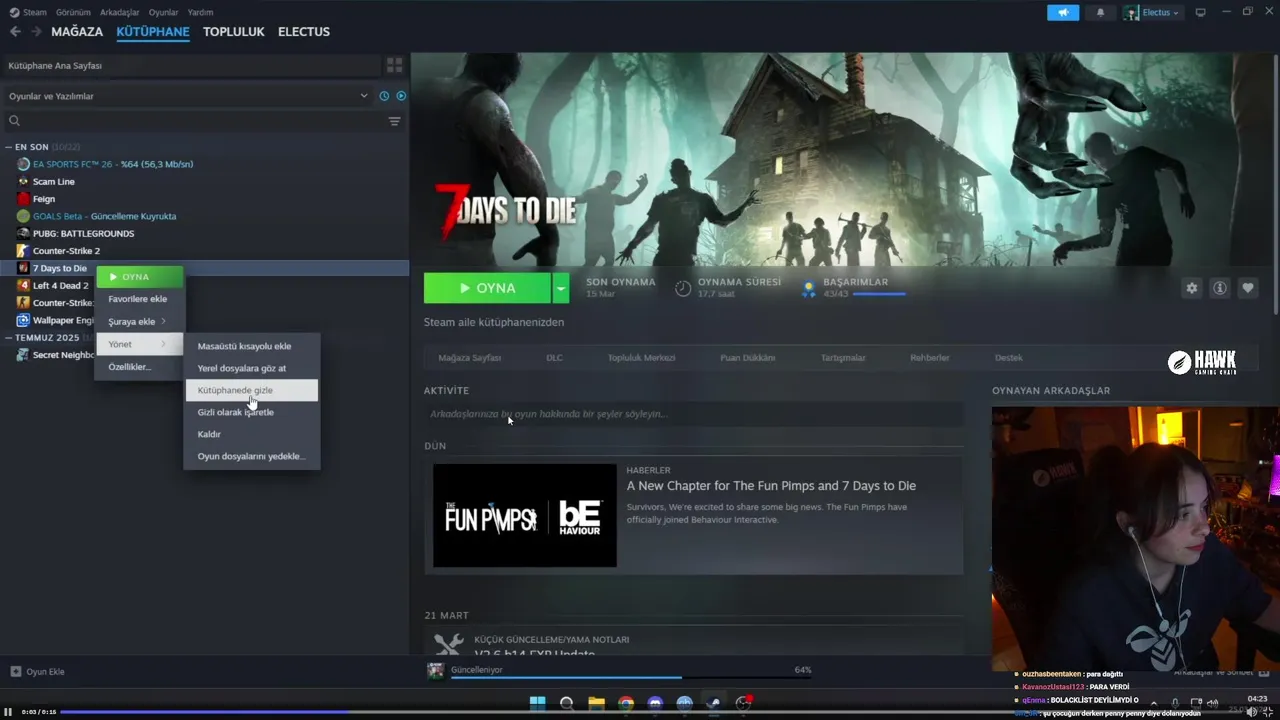Open the library grid view icon
This screenshot has height=720, width=1280.
point(395,65)
